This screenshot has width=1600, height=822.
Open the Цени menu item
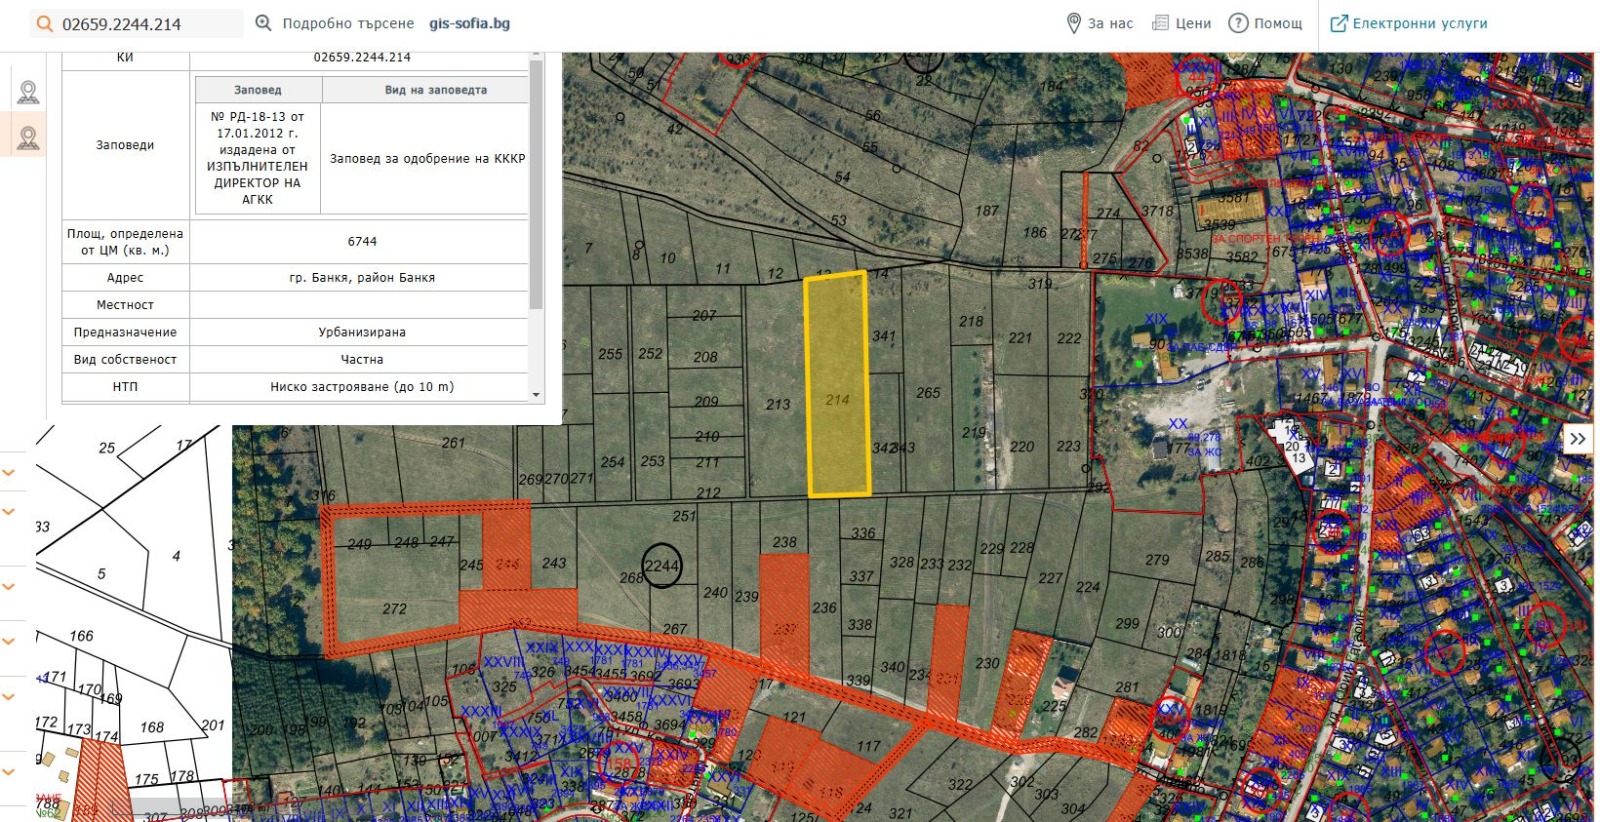click(x=1182, y=23)
